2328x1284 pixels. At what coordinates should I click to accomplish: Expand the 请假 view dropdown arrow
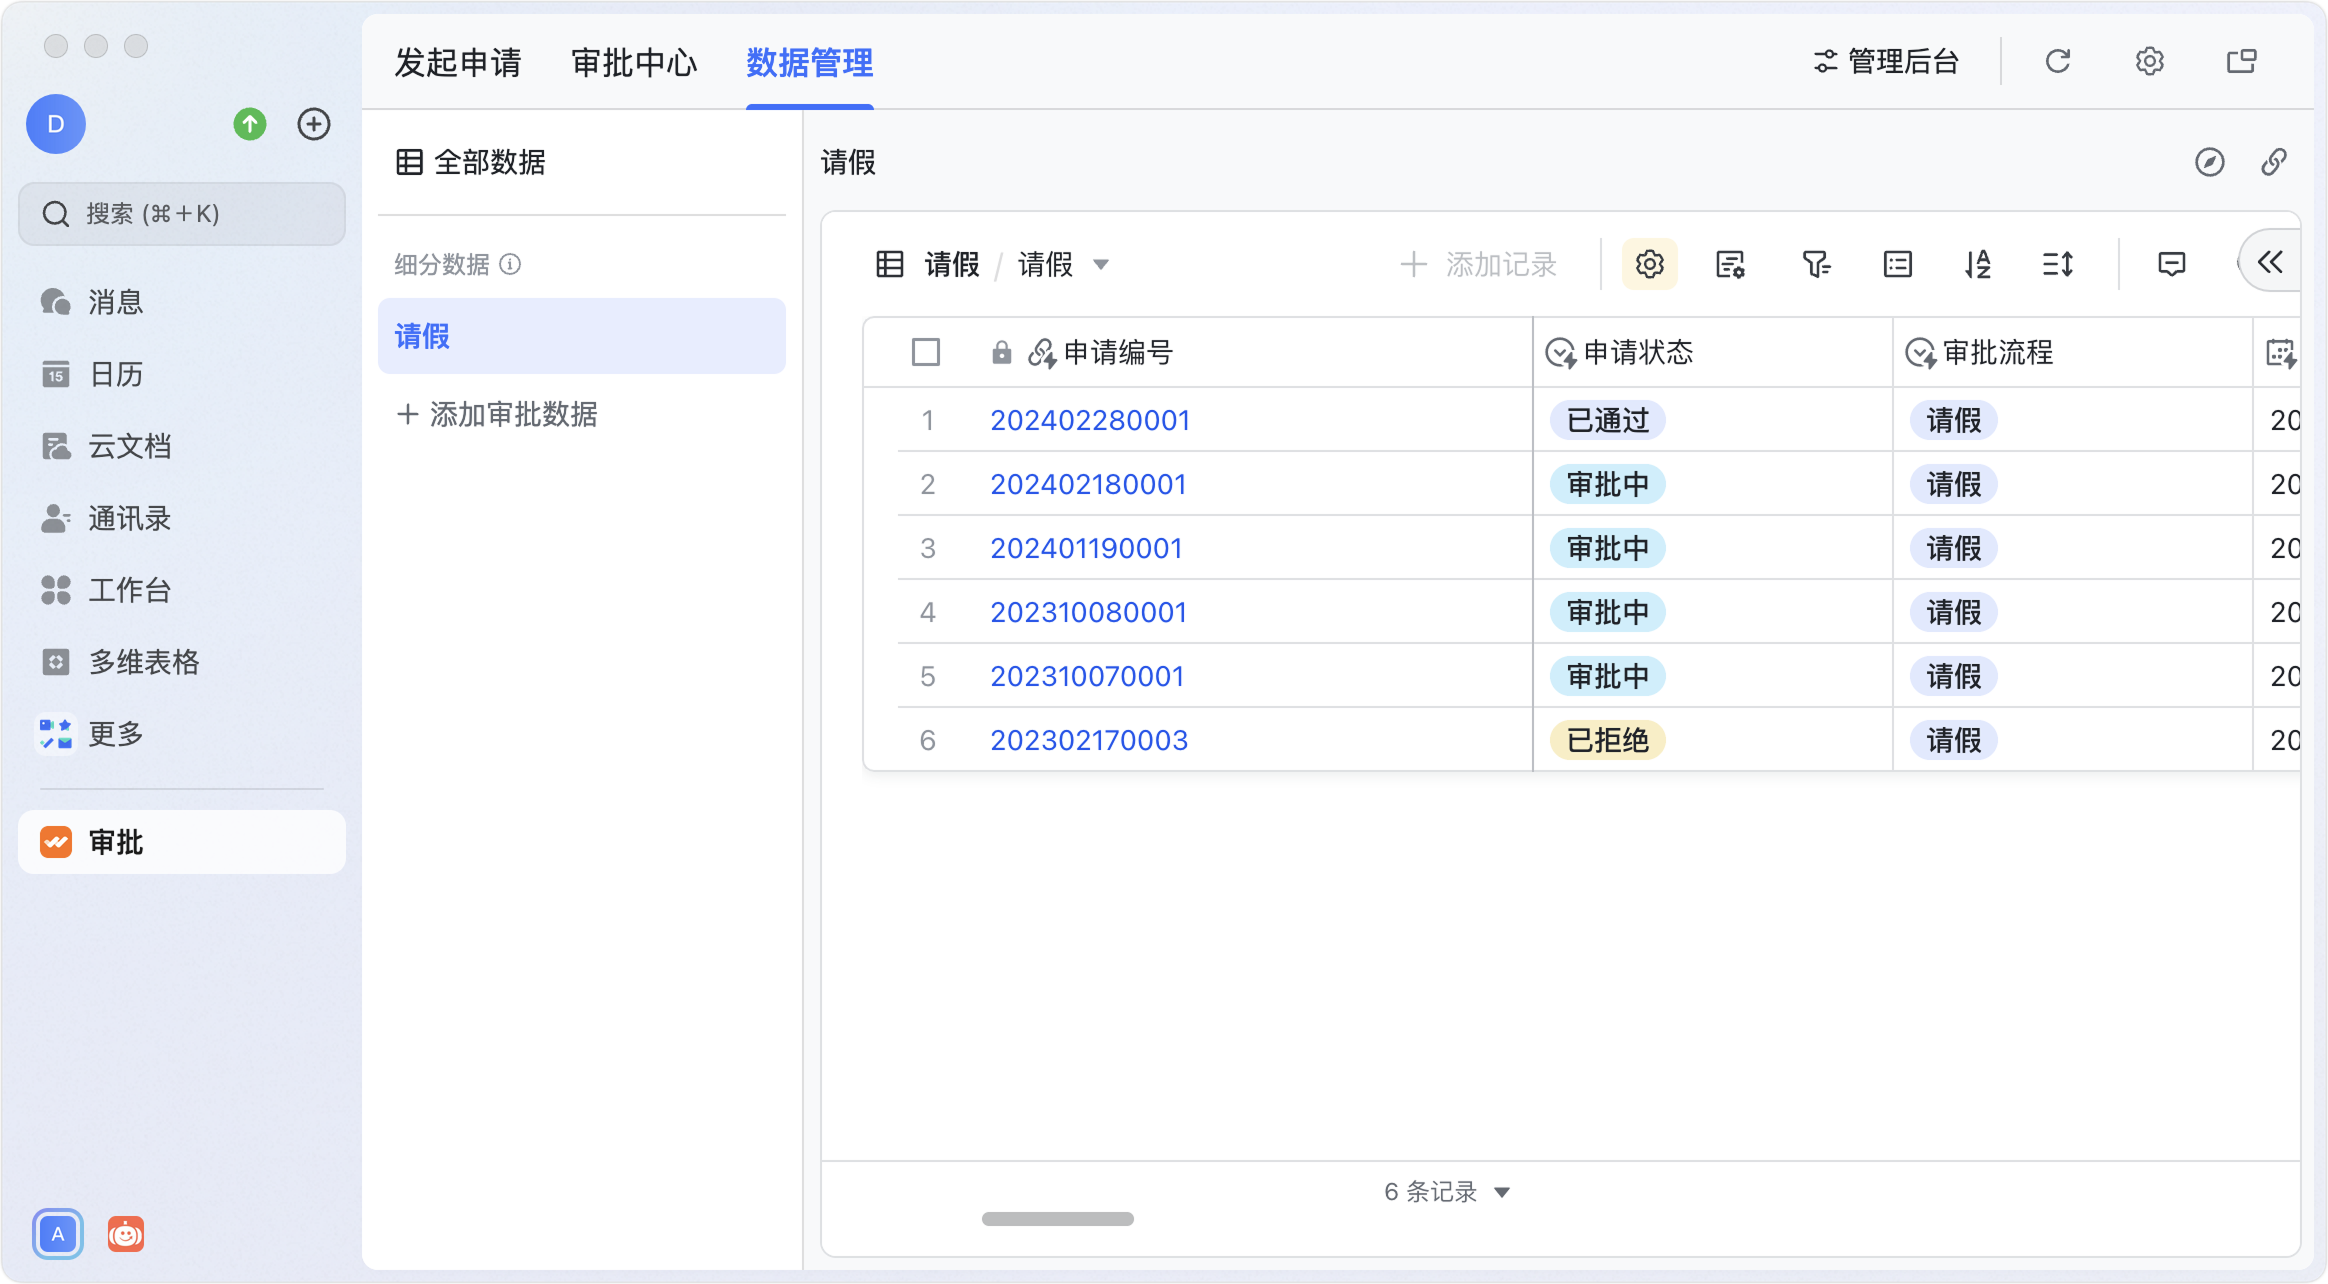coord(1101,265)
